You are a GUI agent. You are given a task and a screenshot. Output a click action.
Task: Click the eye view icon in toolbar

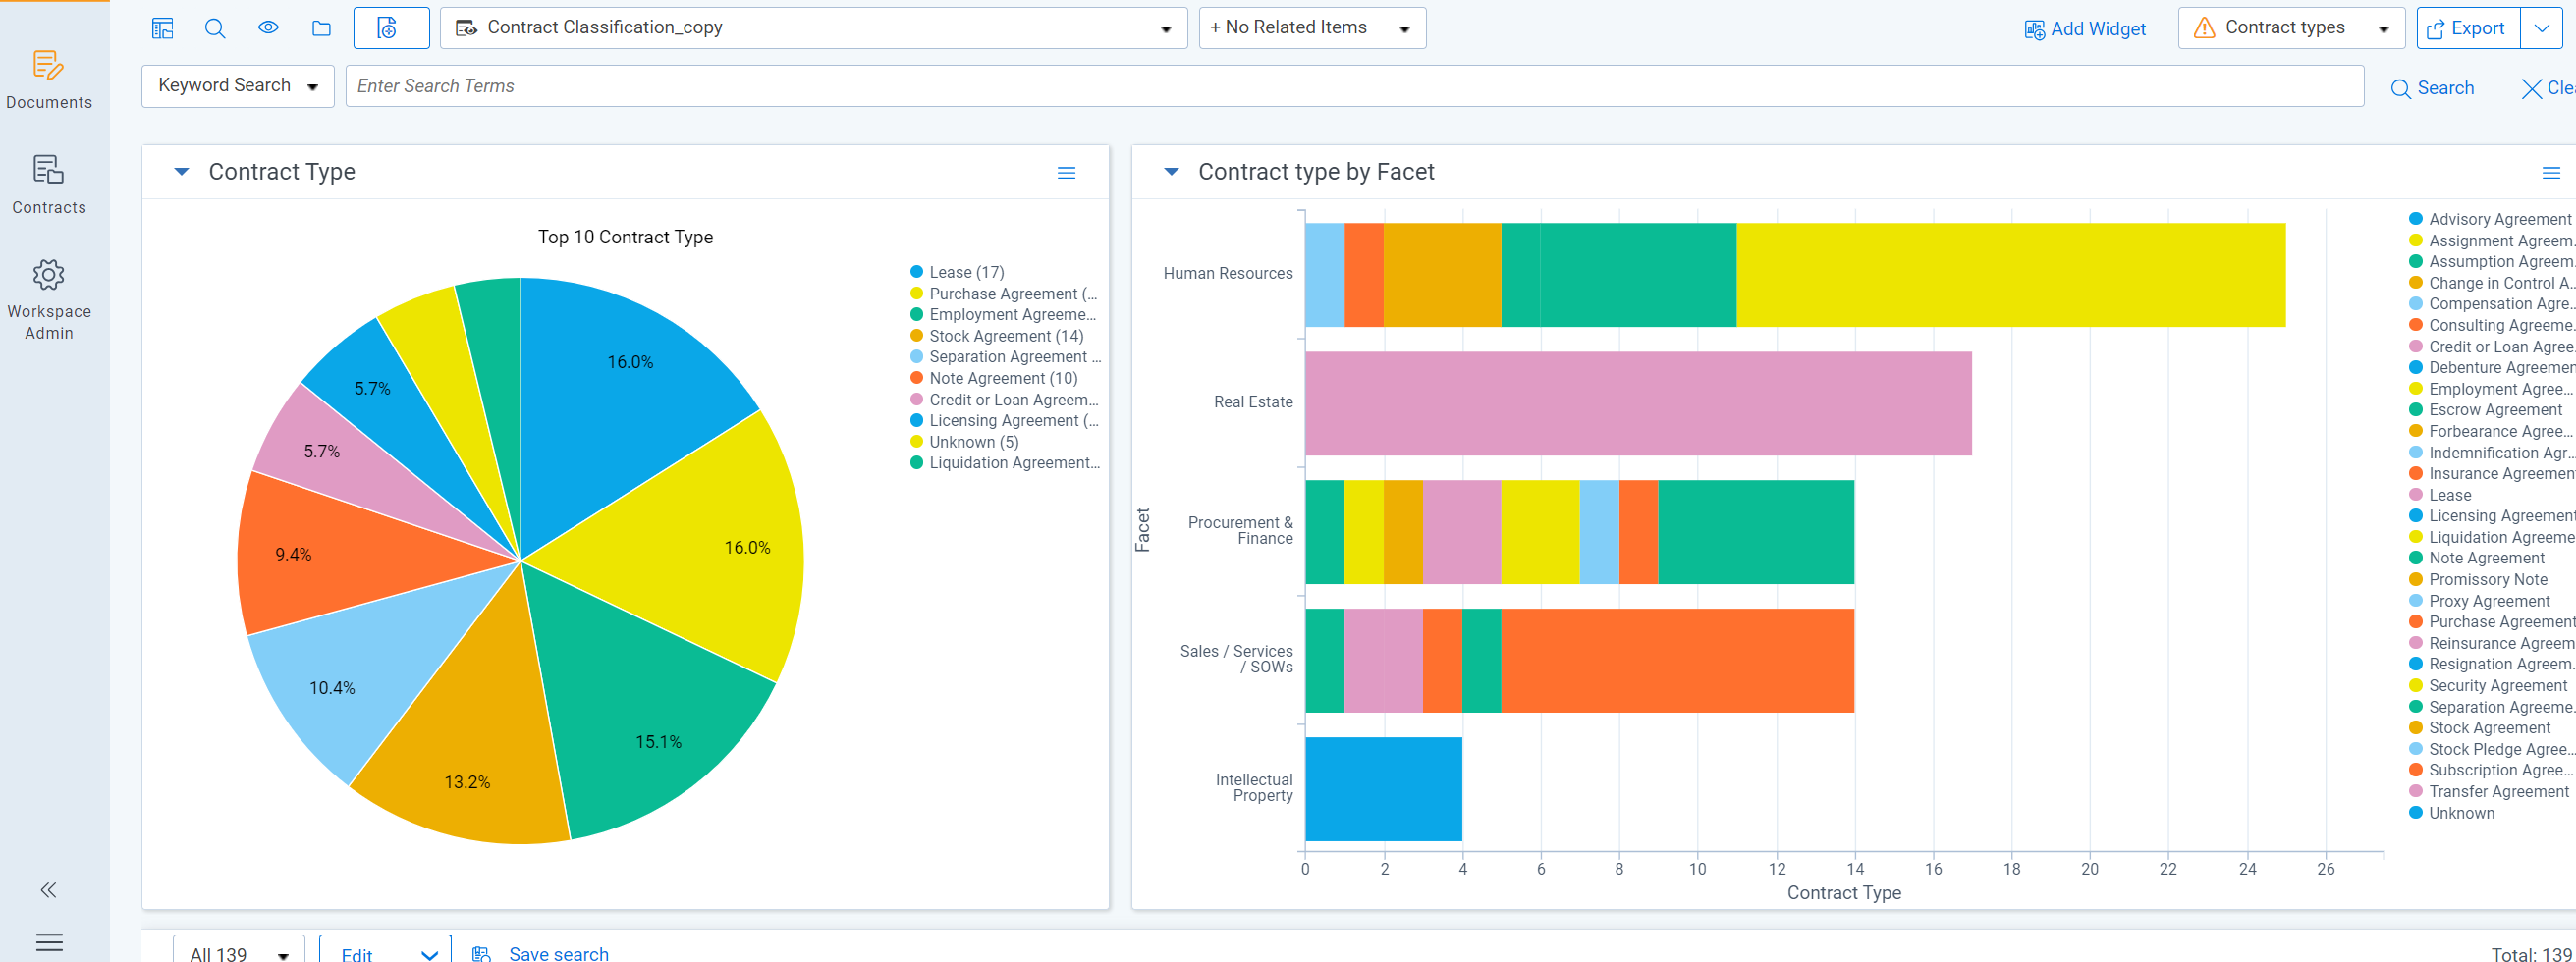click(268, 28)
